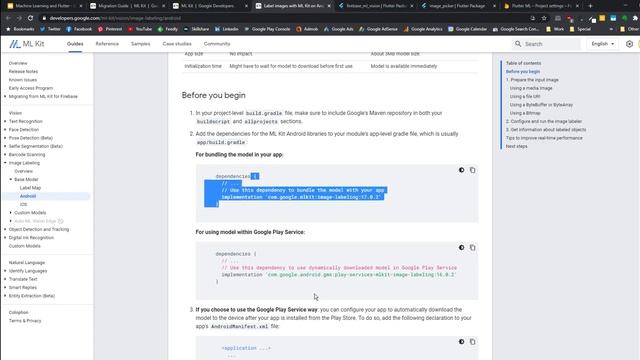Collapse the Image Labeling section
This screenshot has height=360, width=640.
[5, 163]
